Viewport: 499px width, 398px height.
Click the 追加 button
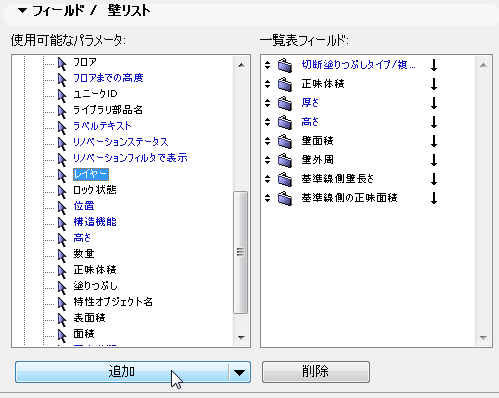tap(122, 372)
